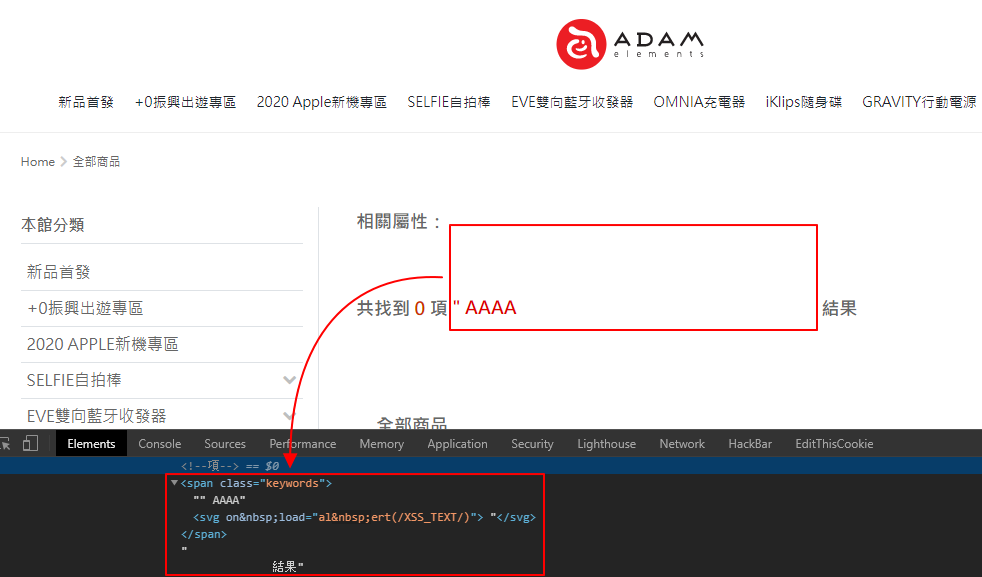
Task: Open 2020 Apple新機專區 in top navigation
Action: click(322, 102)
